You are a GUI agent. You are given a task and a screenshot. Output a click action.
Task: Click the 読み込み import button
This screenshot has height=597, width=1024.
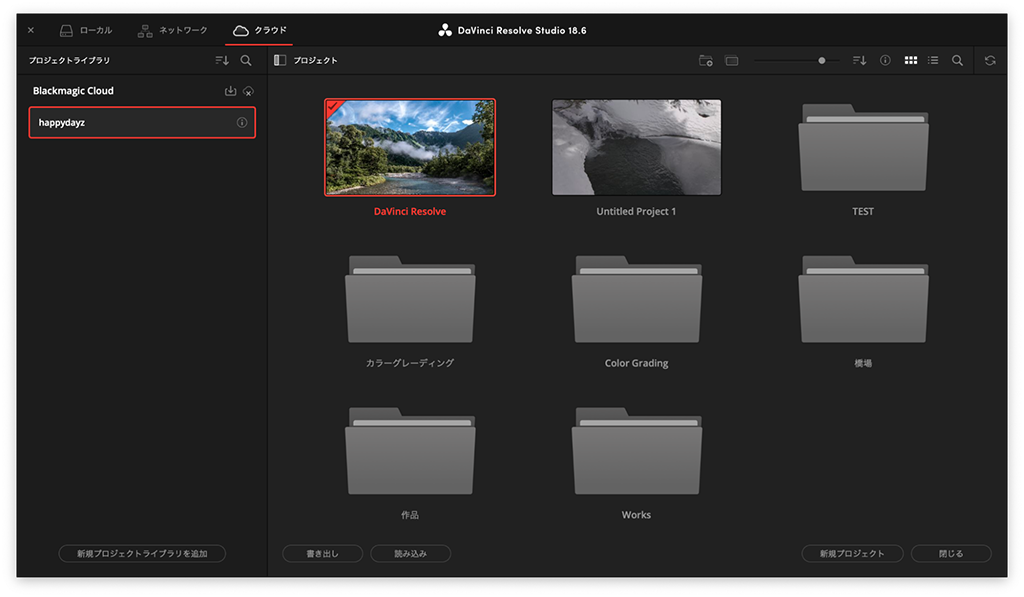(411, 553)
